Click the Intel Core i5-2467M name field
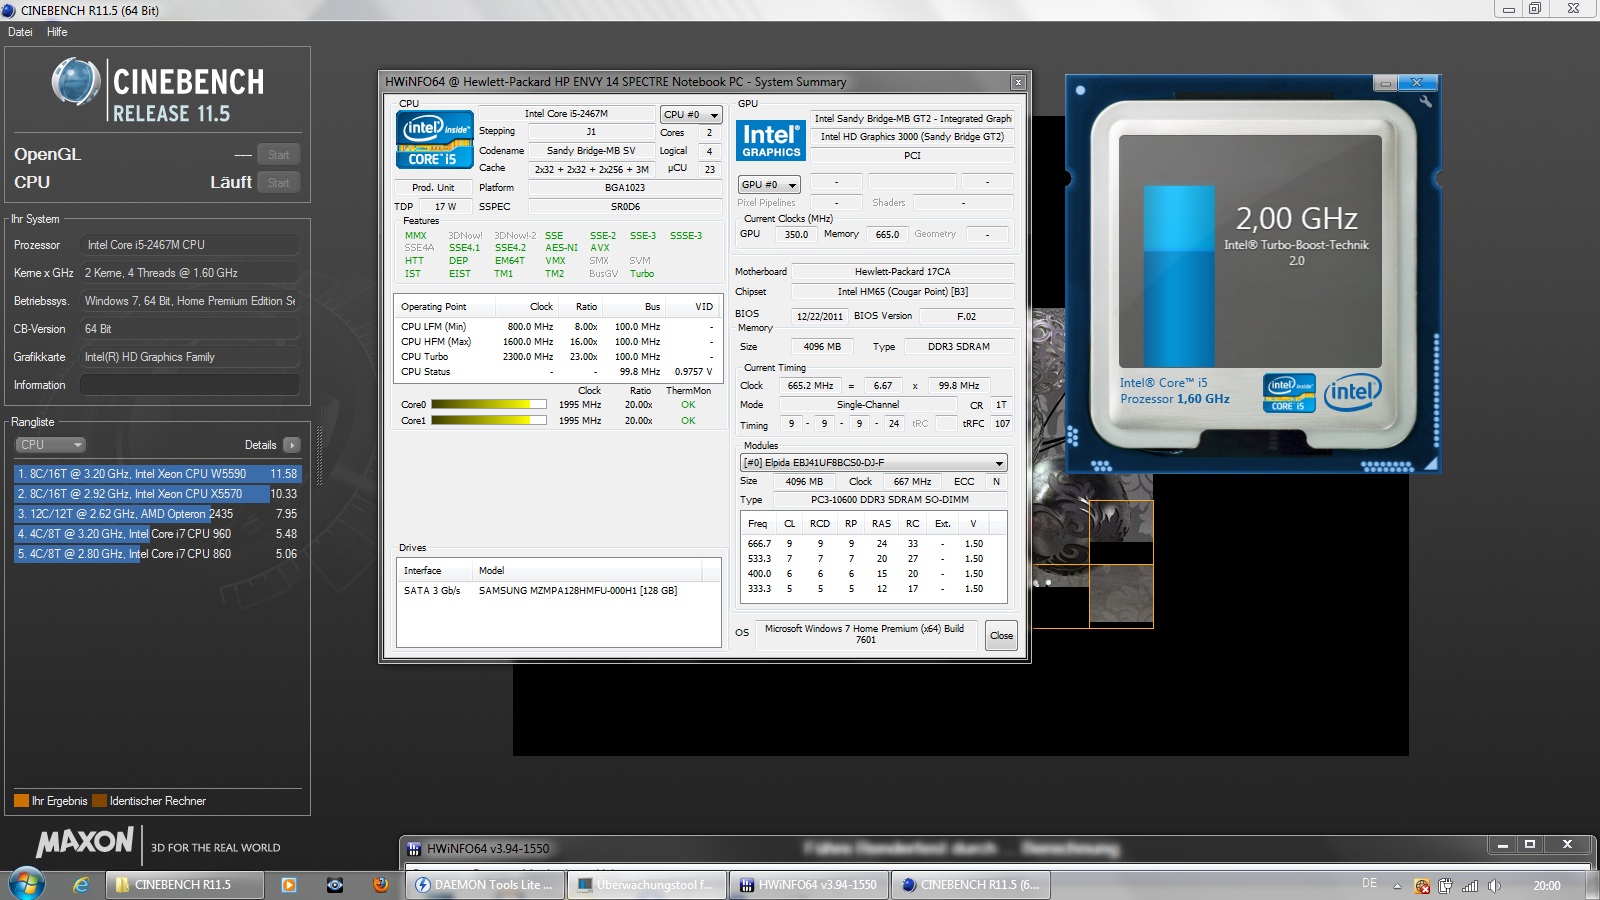 click(566, 114)
